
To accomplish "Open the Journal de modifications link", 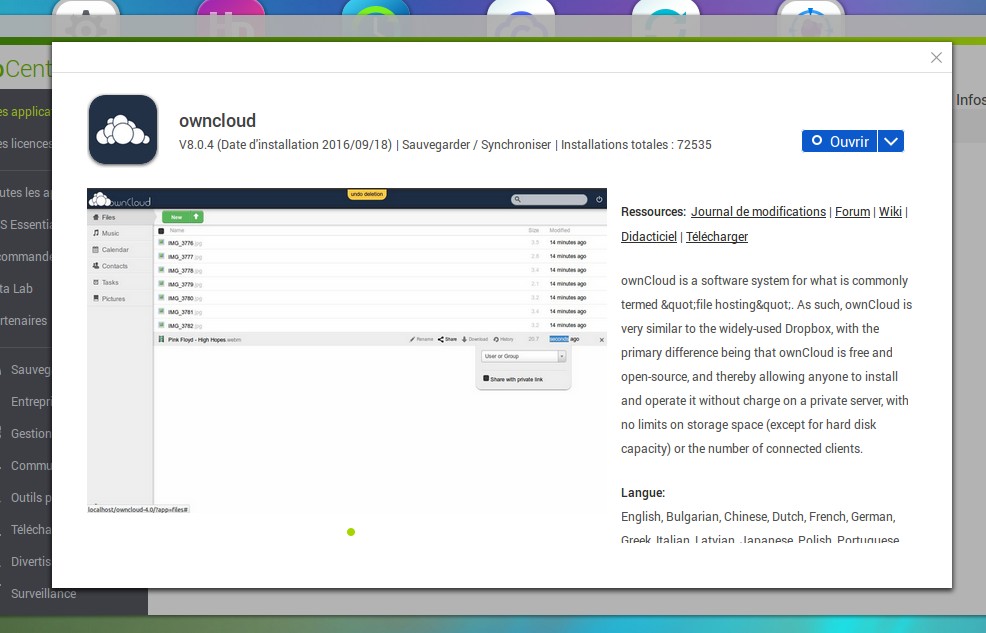I will pyautogui.click(x=758, y=212).
